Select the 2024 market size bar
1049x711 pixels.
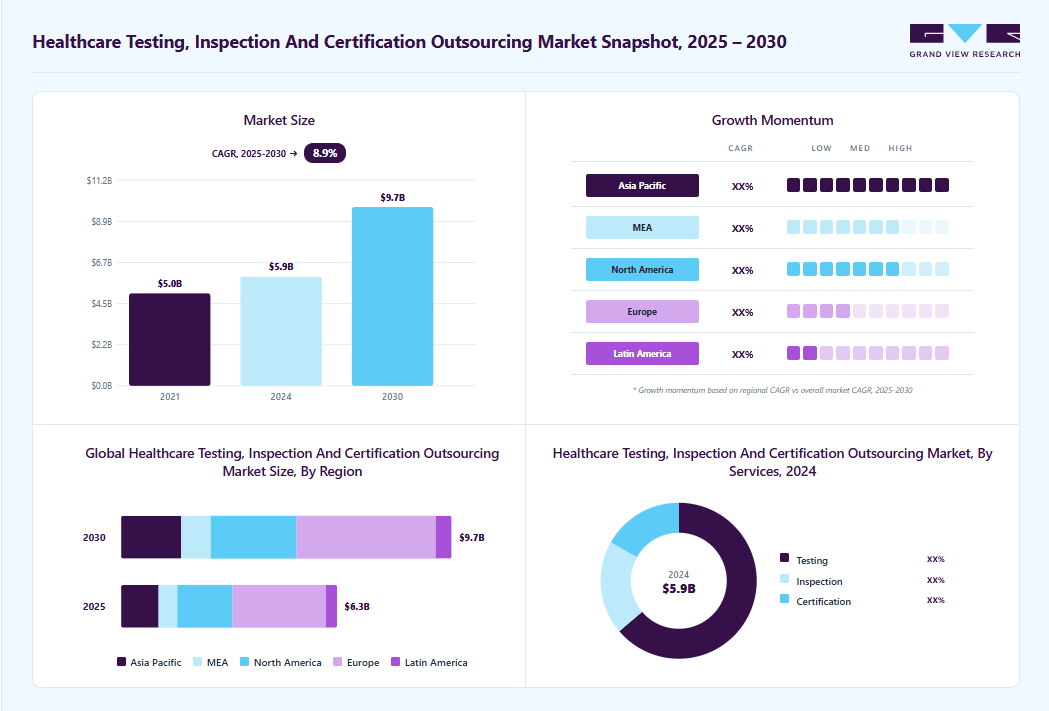click(281, 332)
